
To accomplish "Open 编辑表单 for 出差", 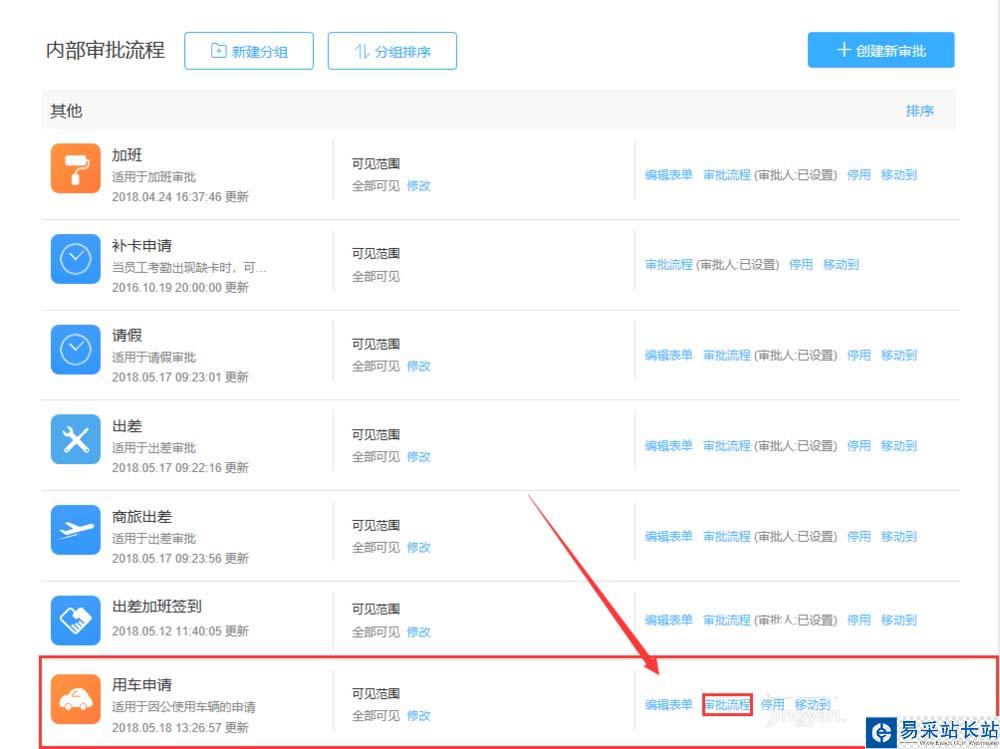I will (668, 446).
